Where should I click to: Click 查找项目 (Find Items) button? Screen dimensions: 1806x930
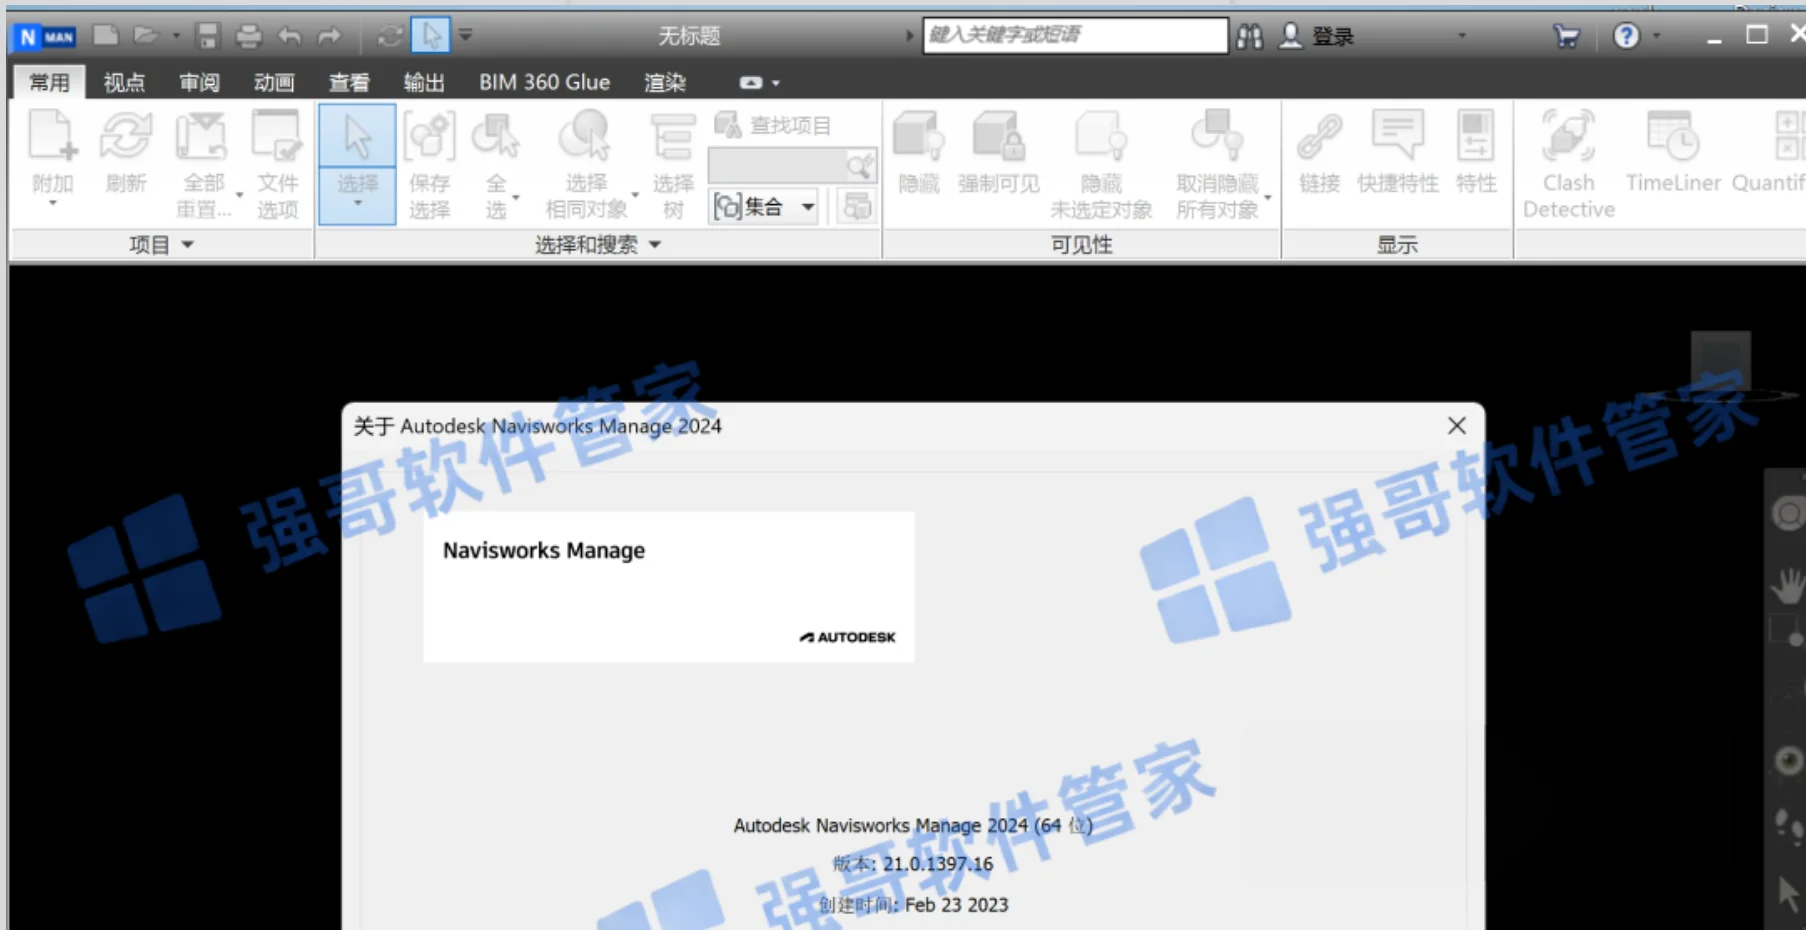click(773, 125)
